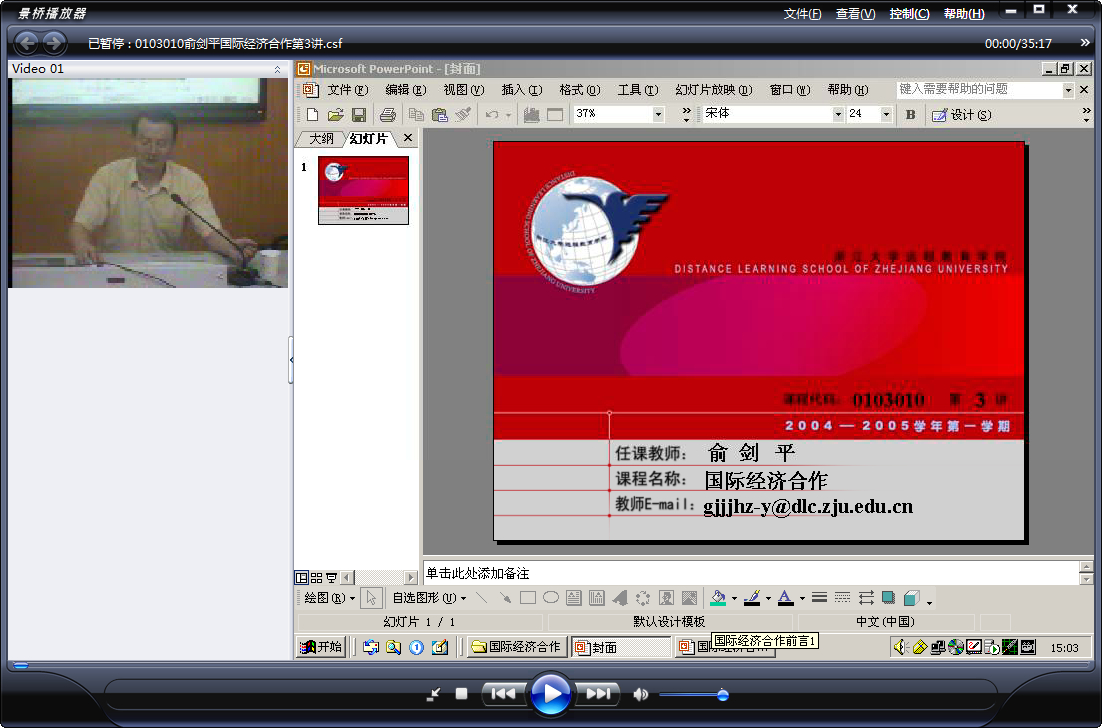Click the volume icon in system tray
This screenshot has width=1102, height=728.
tap(901, 646)
